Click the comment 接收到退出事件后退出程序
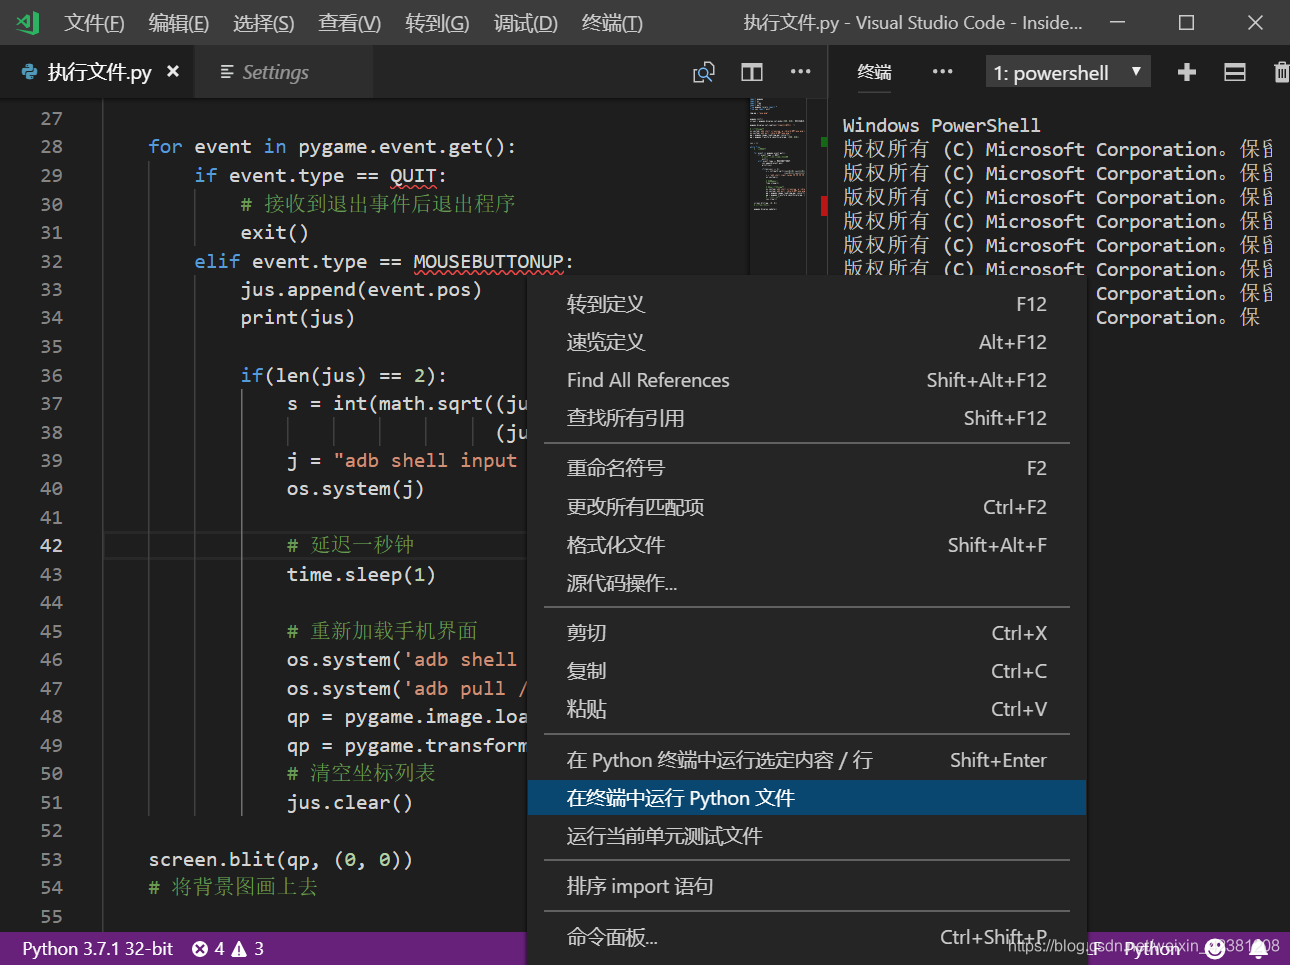 click(x=378, y=204)
